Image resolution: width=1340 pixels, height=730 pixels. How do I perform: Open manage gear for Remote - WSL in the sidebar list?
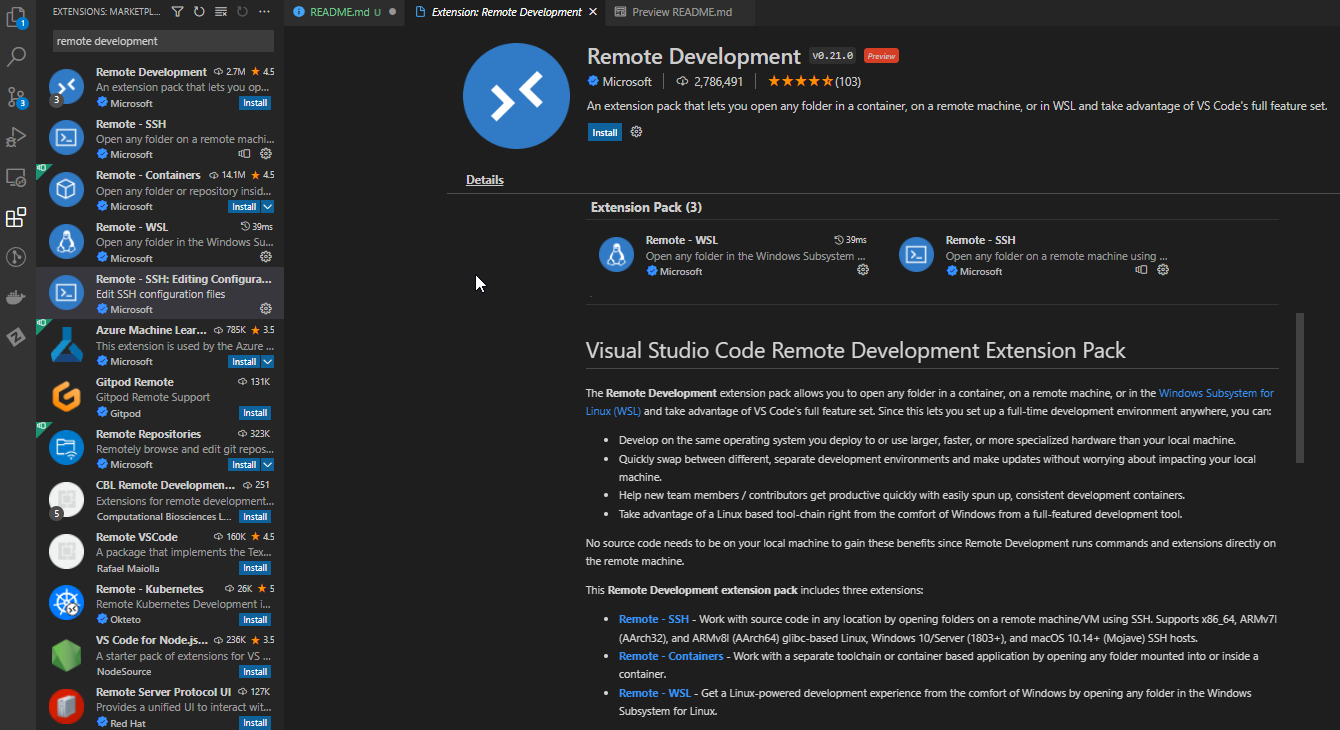(x=266, y=257)
